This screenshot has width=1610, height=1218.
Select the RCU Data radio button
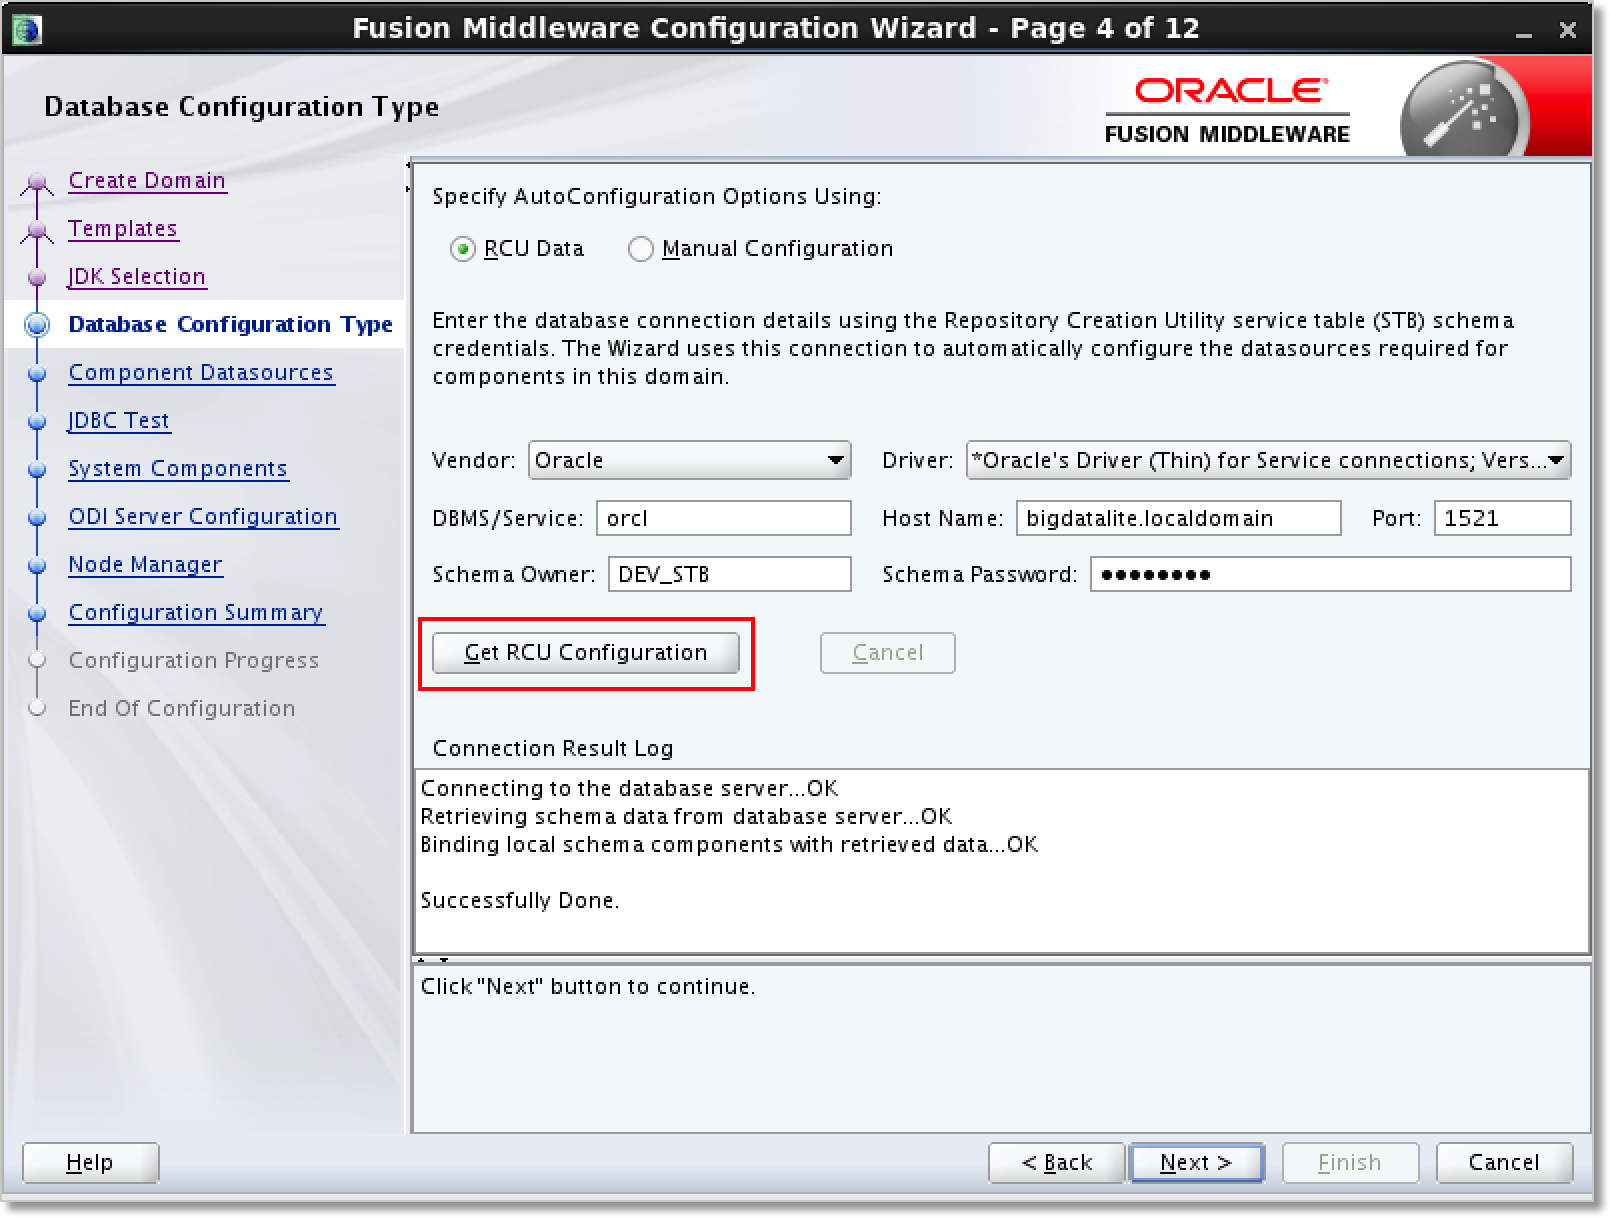[x=462, y=249]
